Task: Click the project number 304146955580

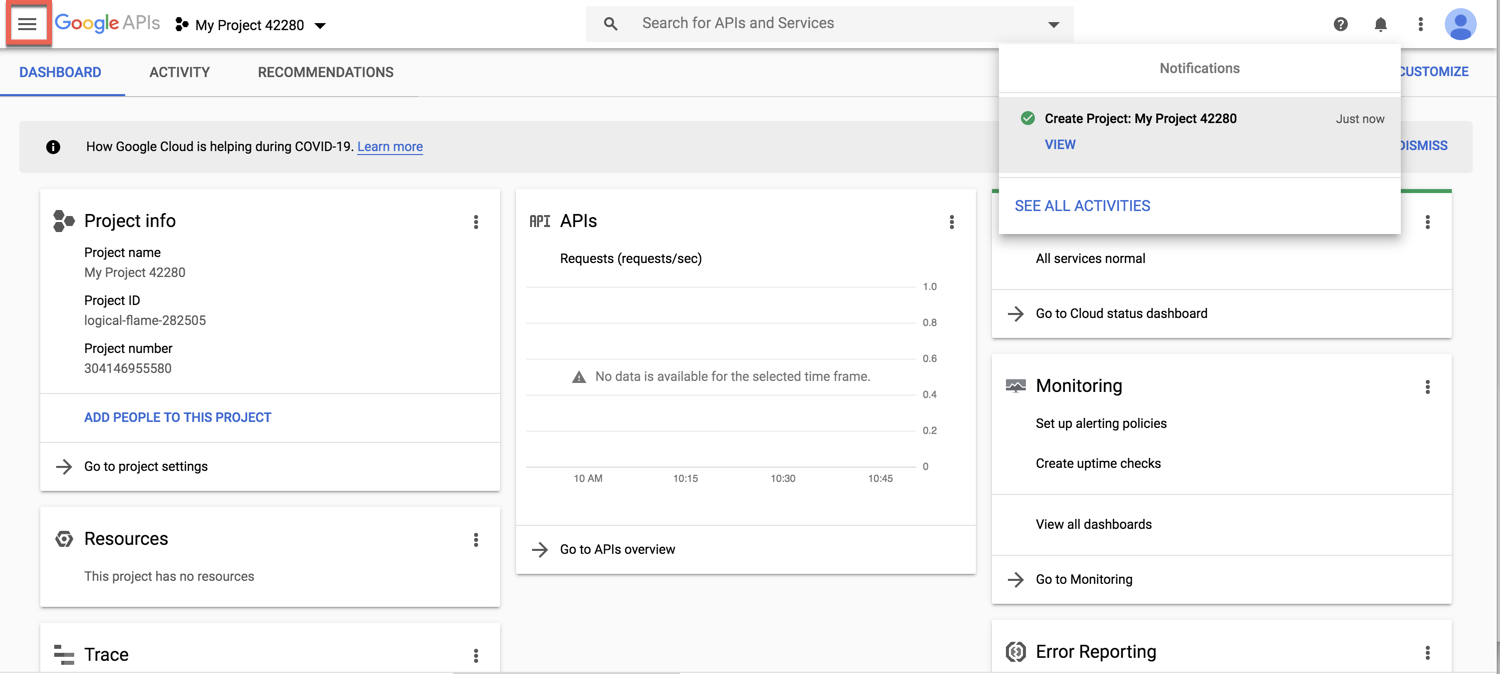Action: (128, 369)
